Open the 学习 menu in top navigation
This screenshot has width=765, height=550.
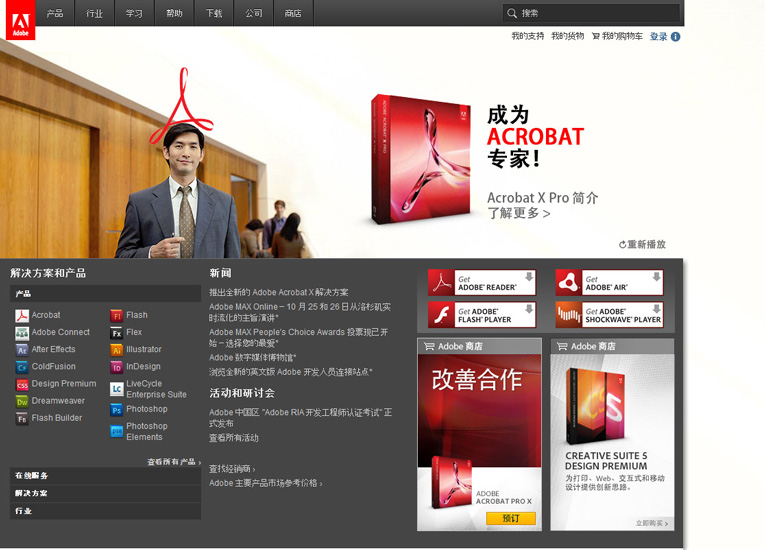pyautogui.click(x=134, y=13)
